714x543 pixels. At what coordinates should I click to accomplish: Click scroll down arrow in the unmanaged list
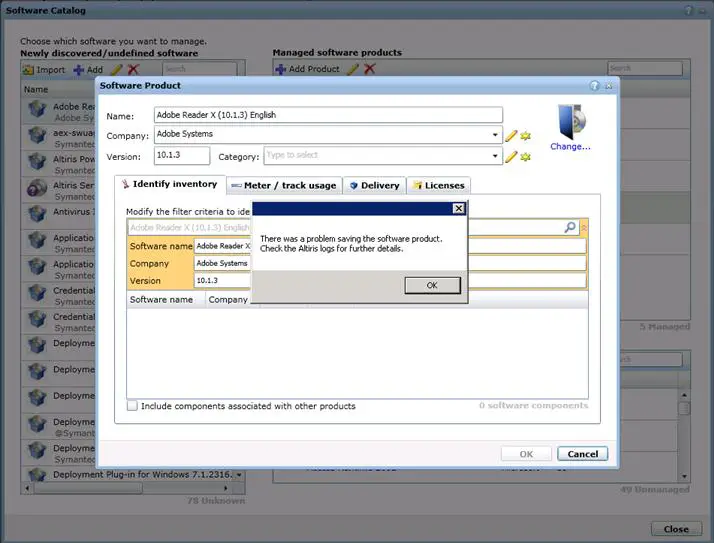(684, 476)
